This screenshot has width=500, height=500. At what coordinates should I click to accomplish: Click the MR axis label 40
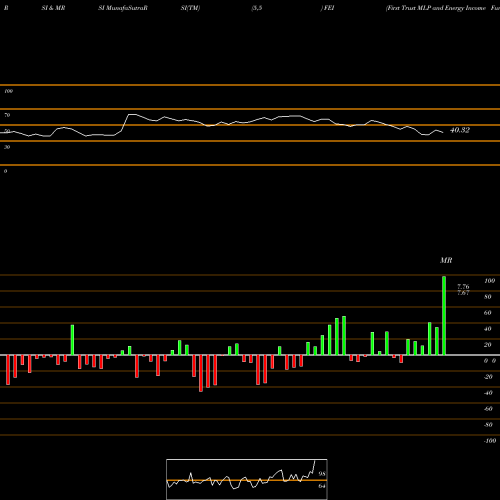pos(488,329)
